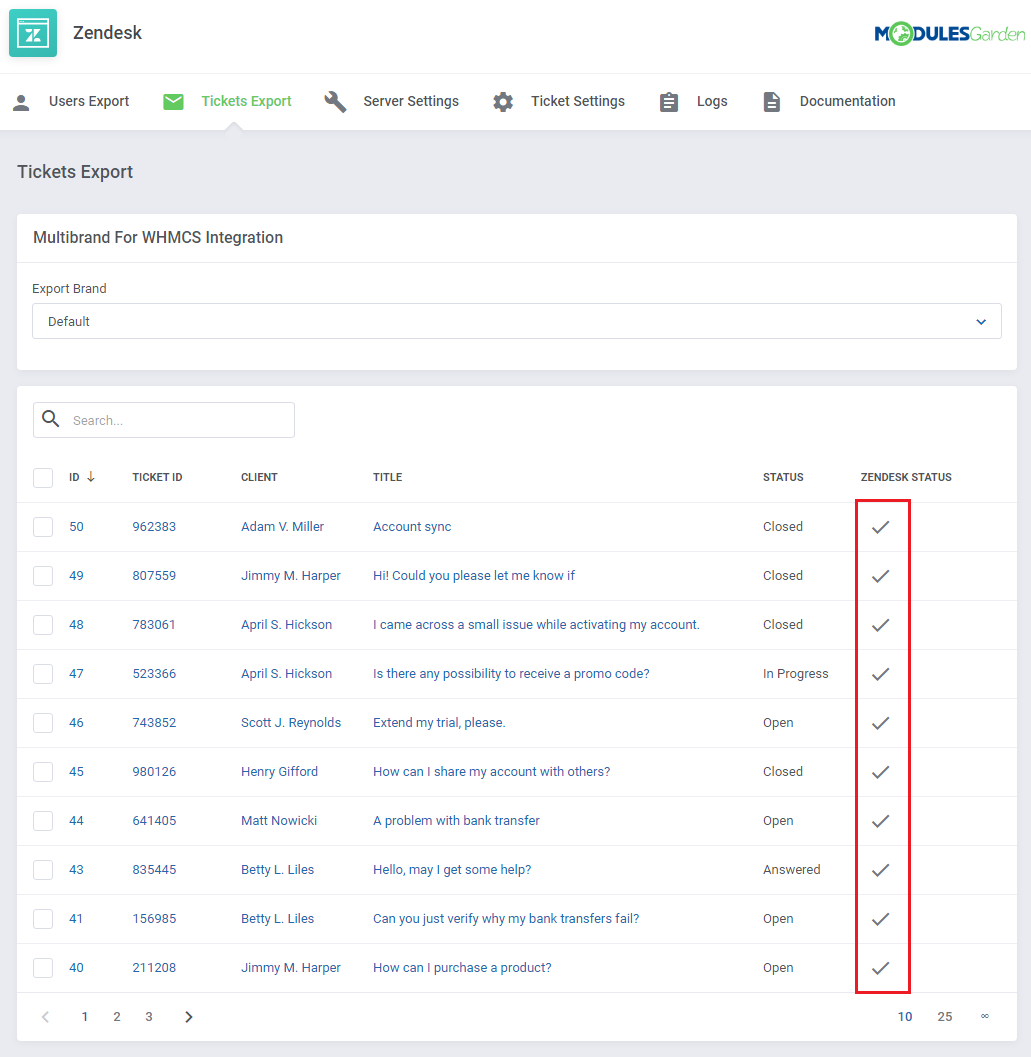The height and width of the screenshot is (1057, 1031).
Task: Click the Tickets Export envelope icon
Action: click(x=173, y=102)
